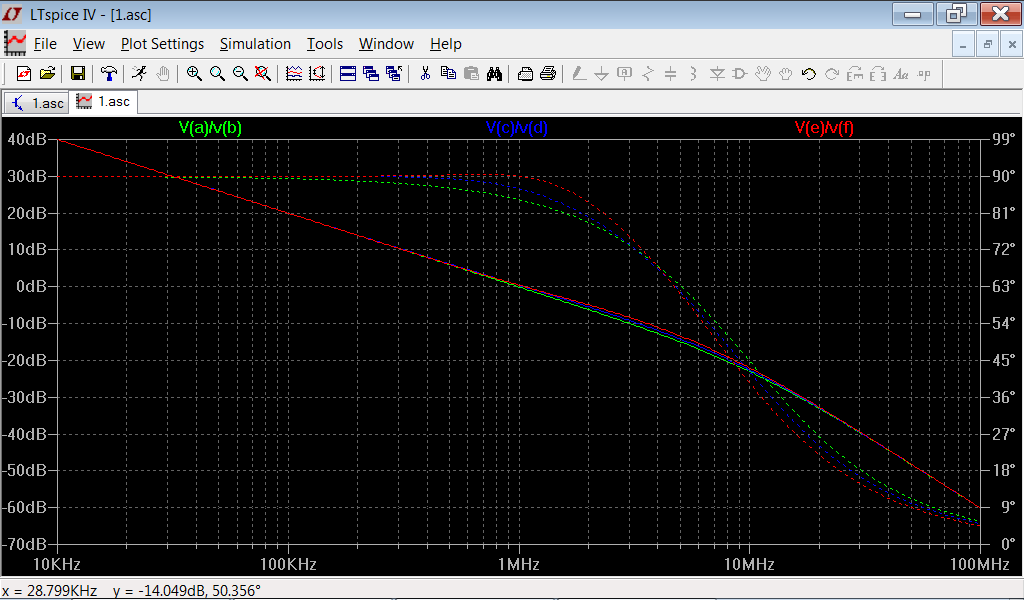Open the Simulation menu

255,44
